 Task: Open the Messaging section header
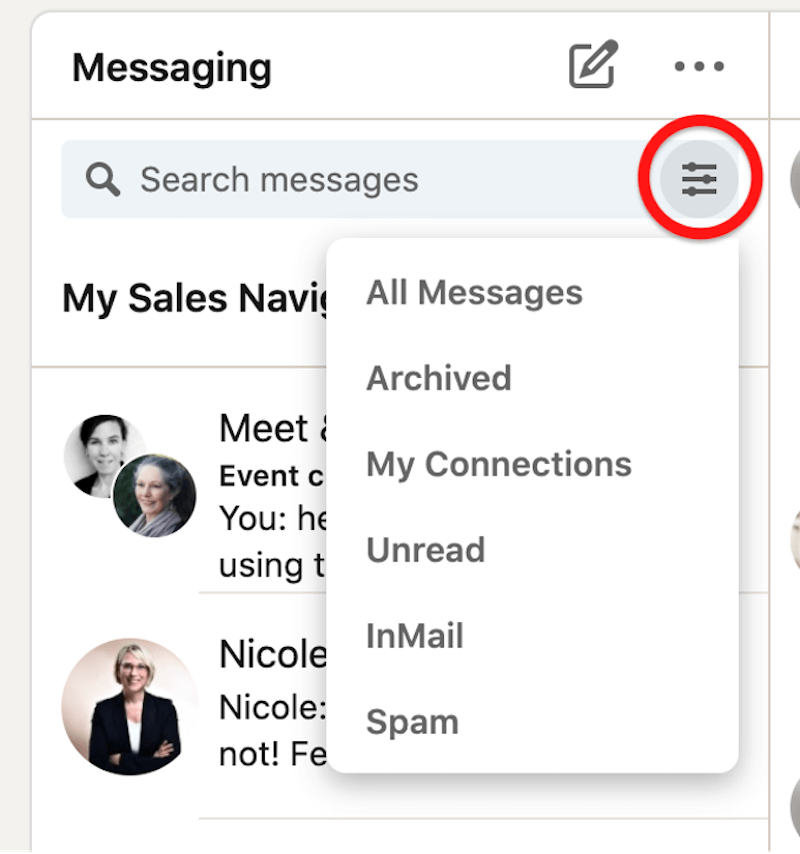coord(171,67)
